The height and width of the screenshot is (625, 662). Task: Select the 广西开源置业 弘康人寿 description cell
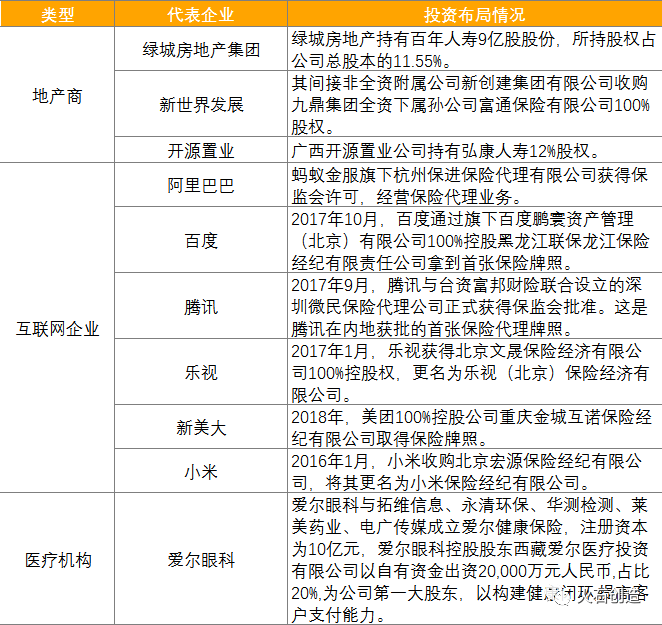coord(474,151)
